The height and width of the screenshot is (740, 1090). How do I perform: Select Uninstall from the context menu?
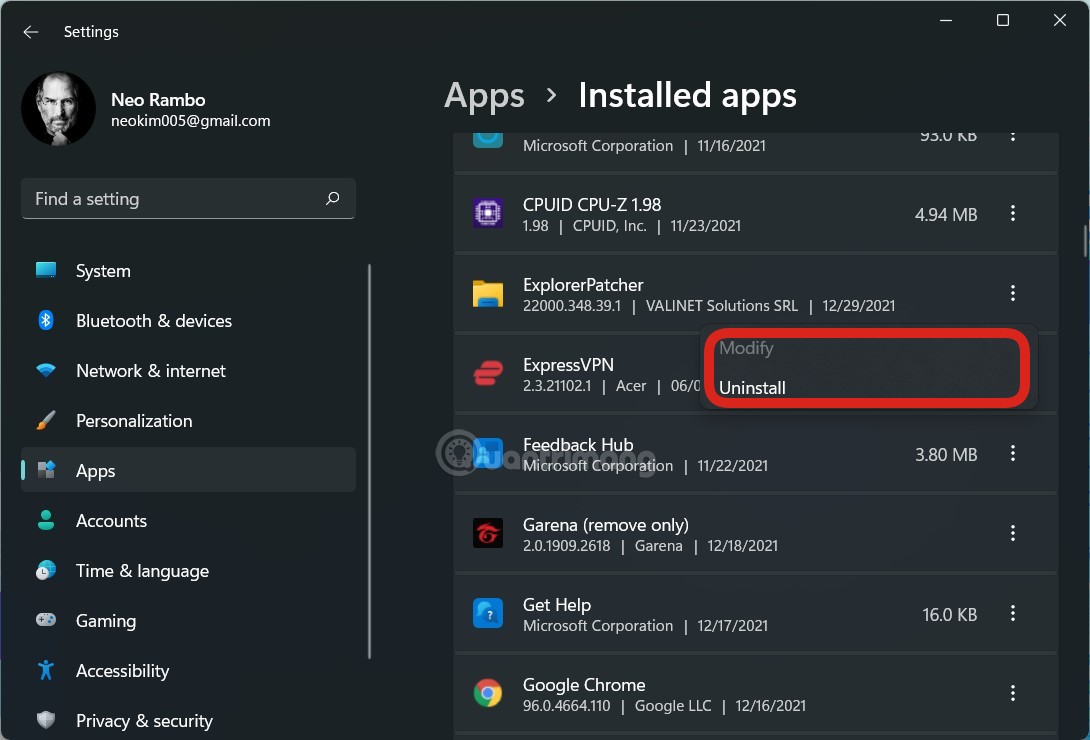tap(752, 388)
